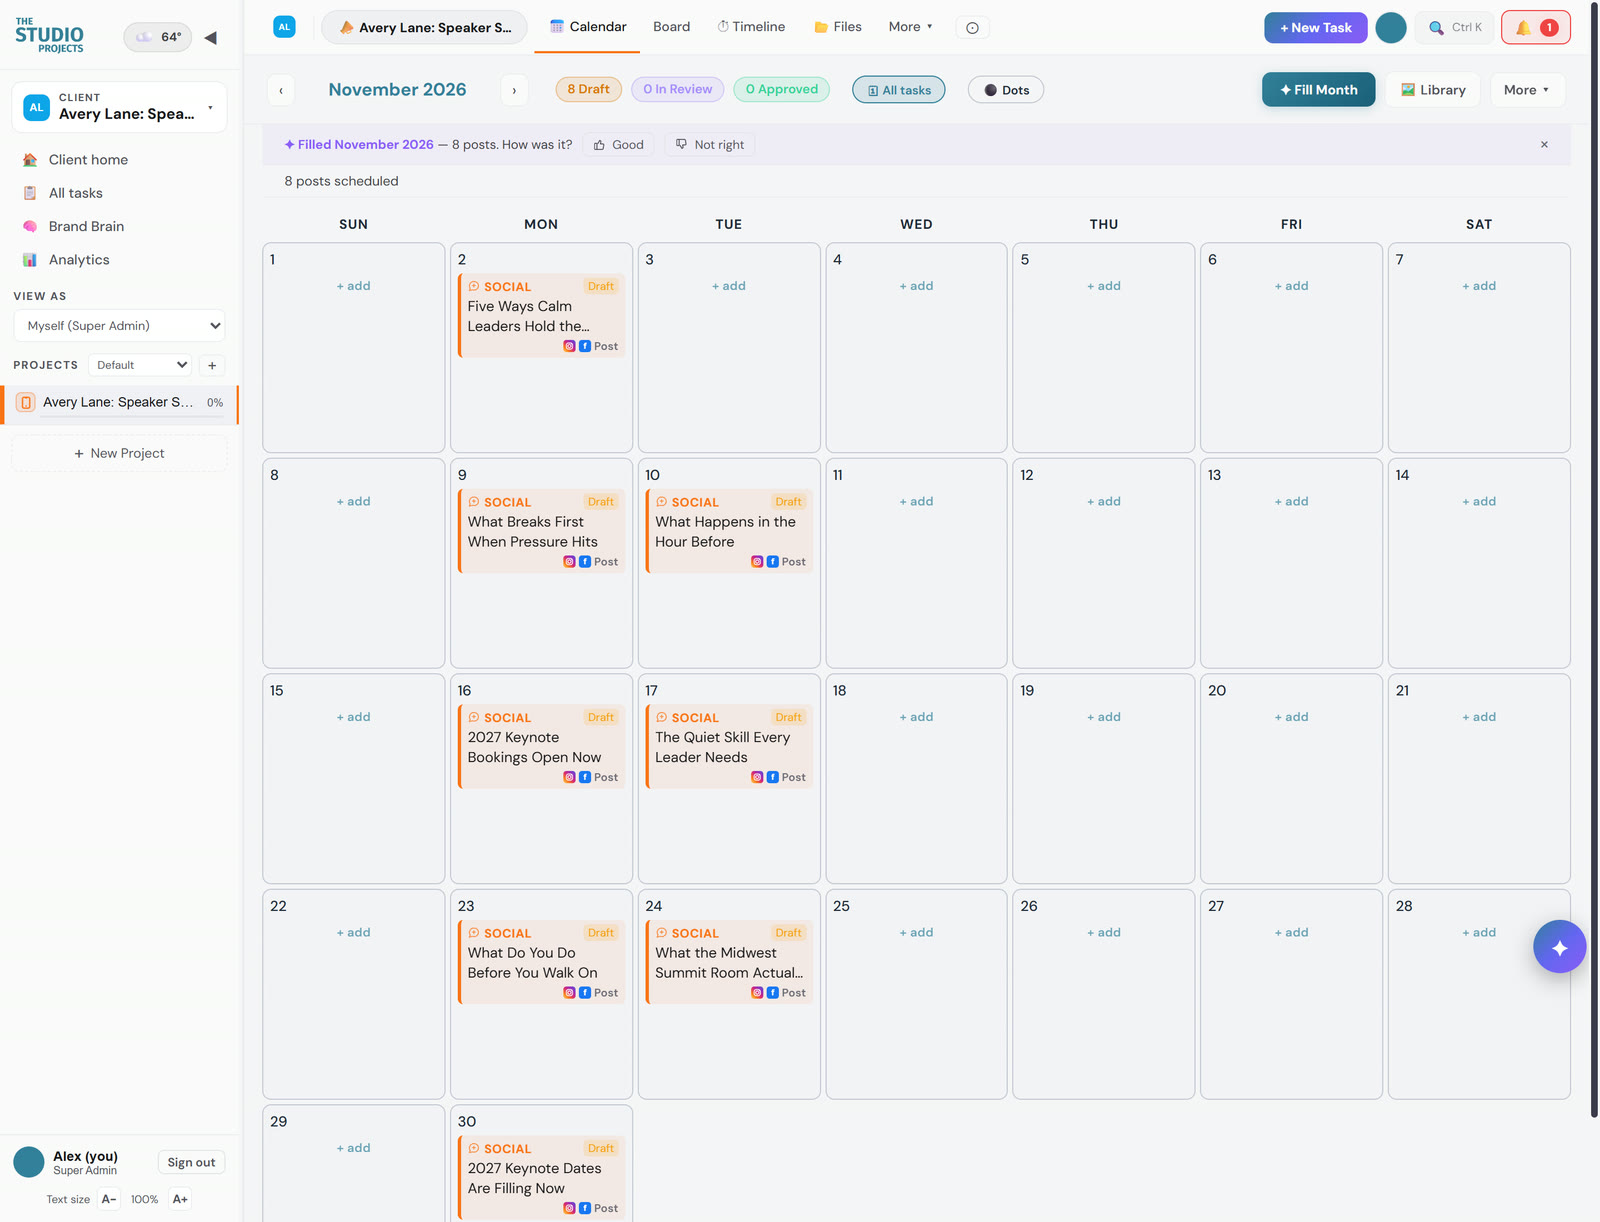The image size is (1600, 1222).
Task: Increase text size with A+ button
Action: (180, 1199)
